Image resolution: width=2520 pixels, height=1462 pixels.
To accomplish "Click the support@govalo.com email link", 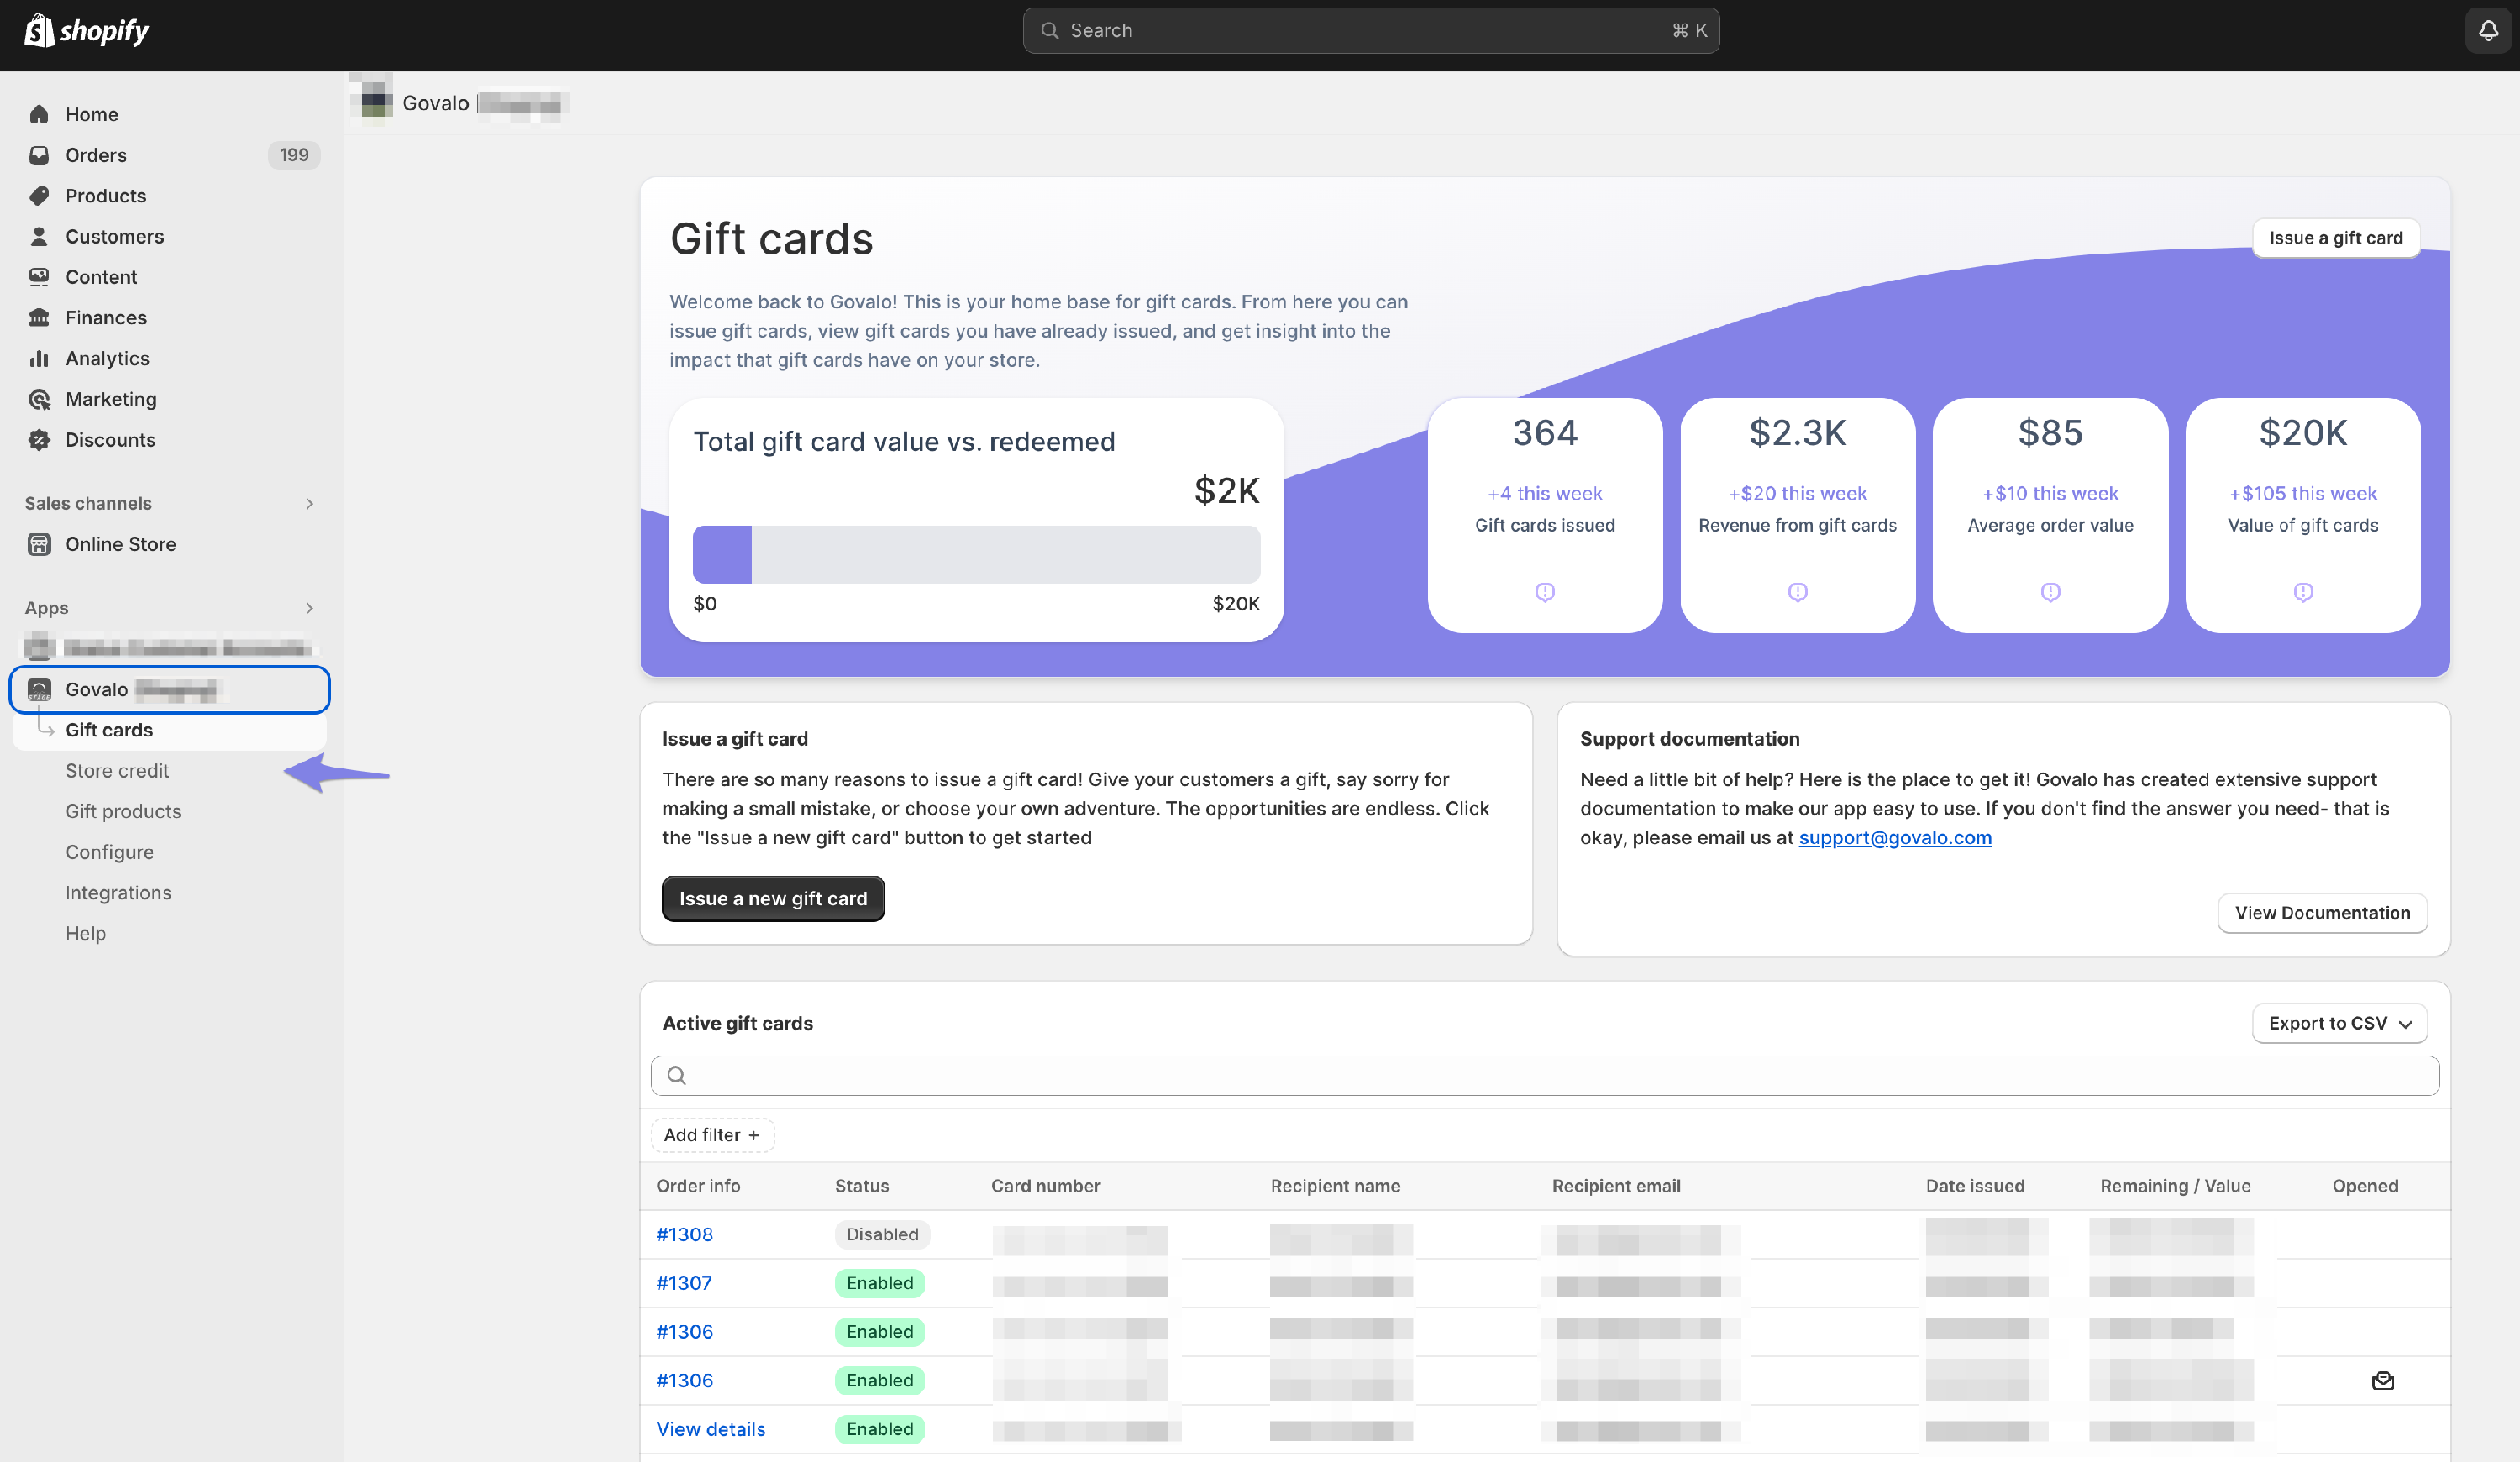I will [1894, 837].
